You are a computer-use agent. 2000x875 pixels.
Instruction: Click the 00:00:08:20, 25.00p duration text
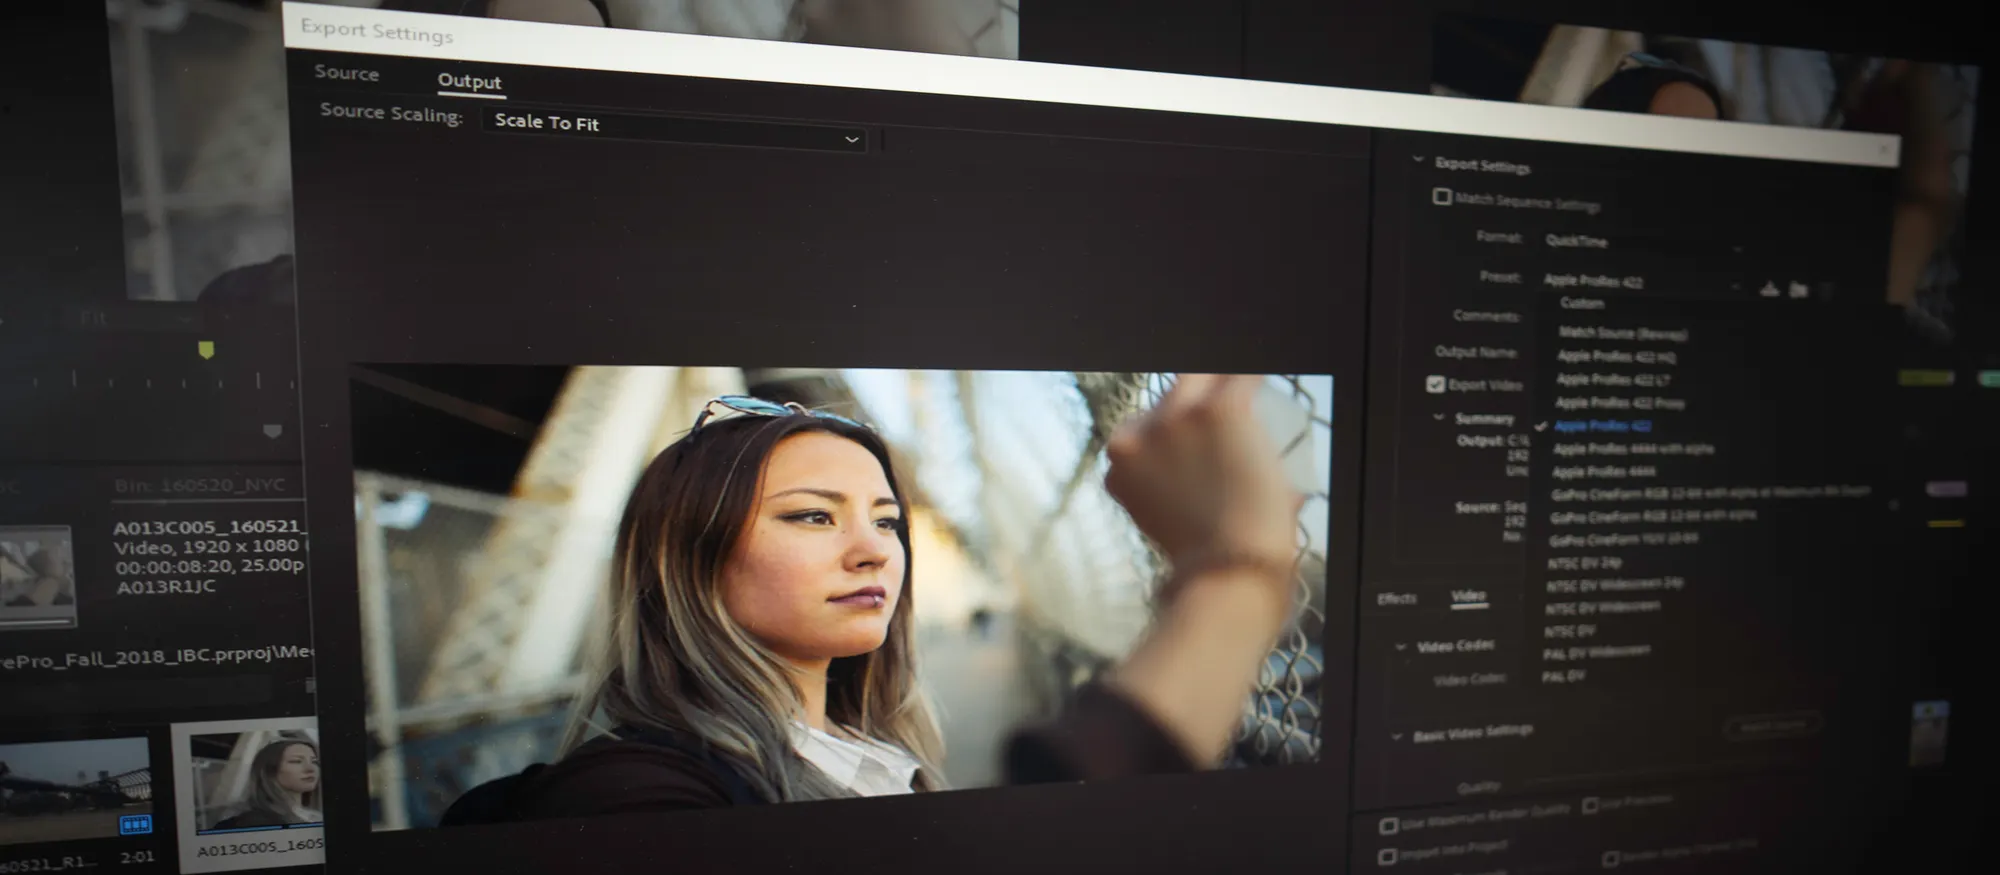point(209,566)
